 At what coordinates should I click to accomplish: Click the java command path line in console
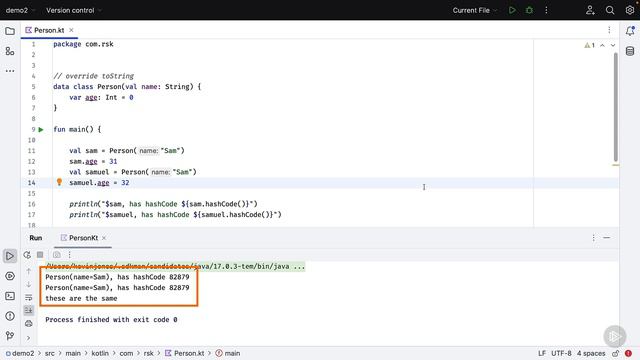175,266
